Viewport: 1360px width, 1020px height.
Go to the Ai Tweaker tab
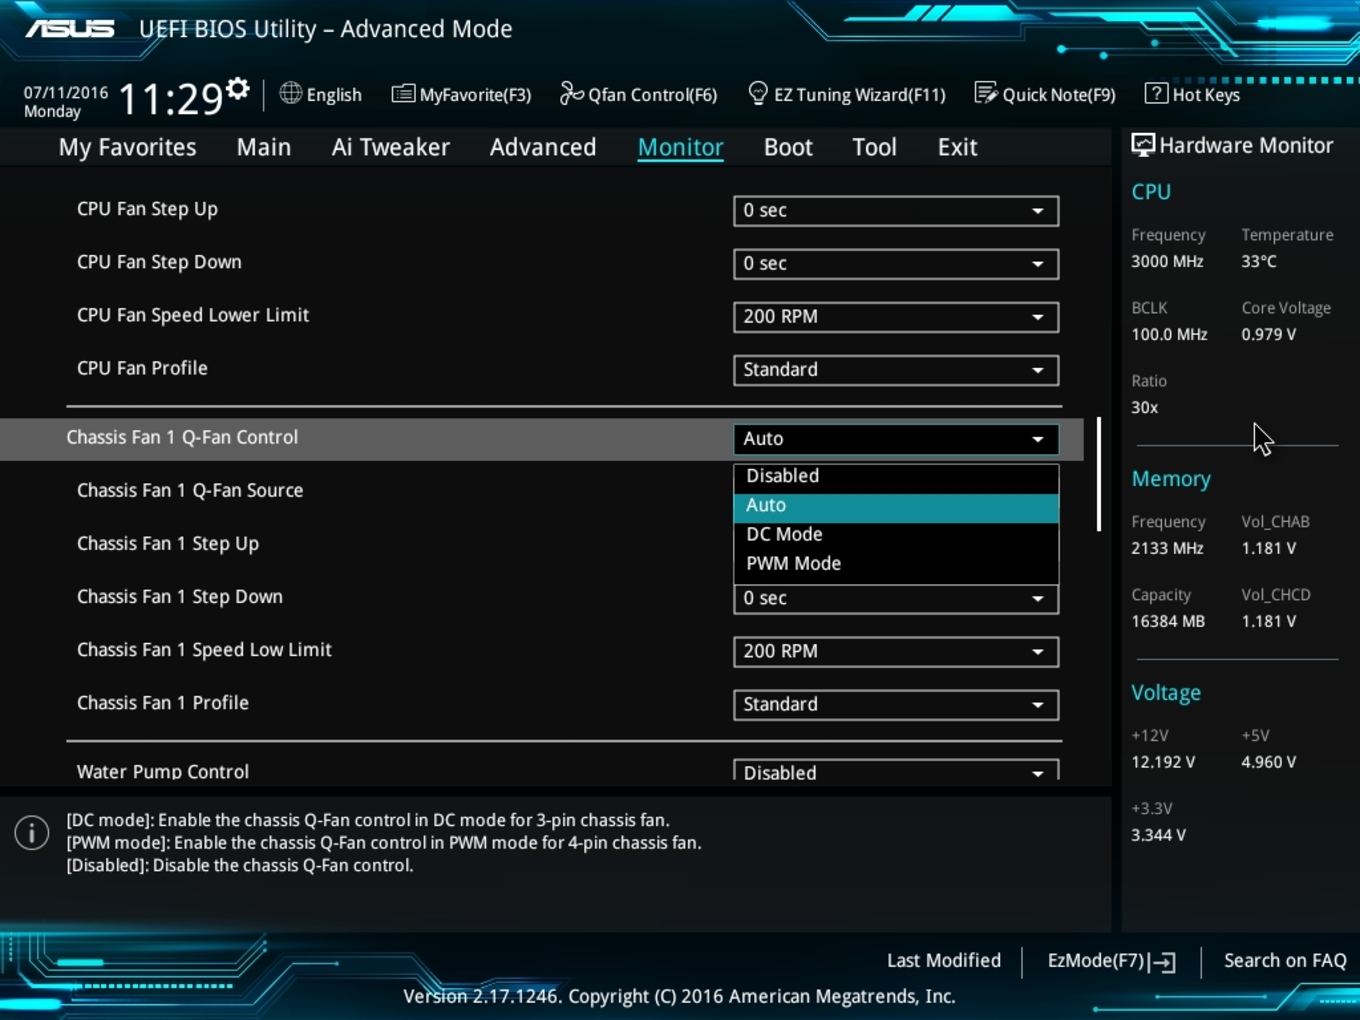point(391,147)
